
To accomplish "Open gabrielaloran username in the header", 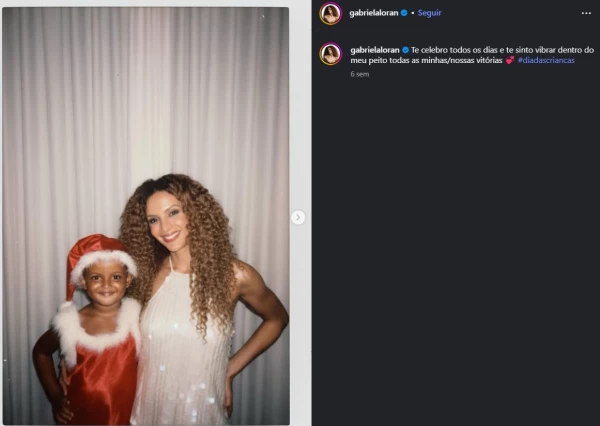I will coord(373,13).
